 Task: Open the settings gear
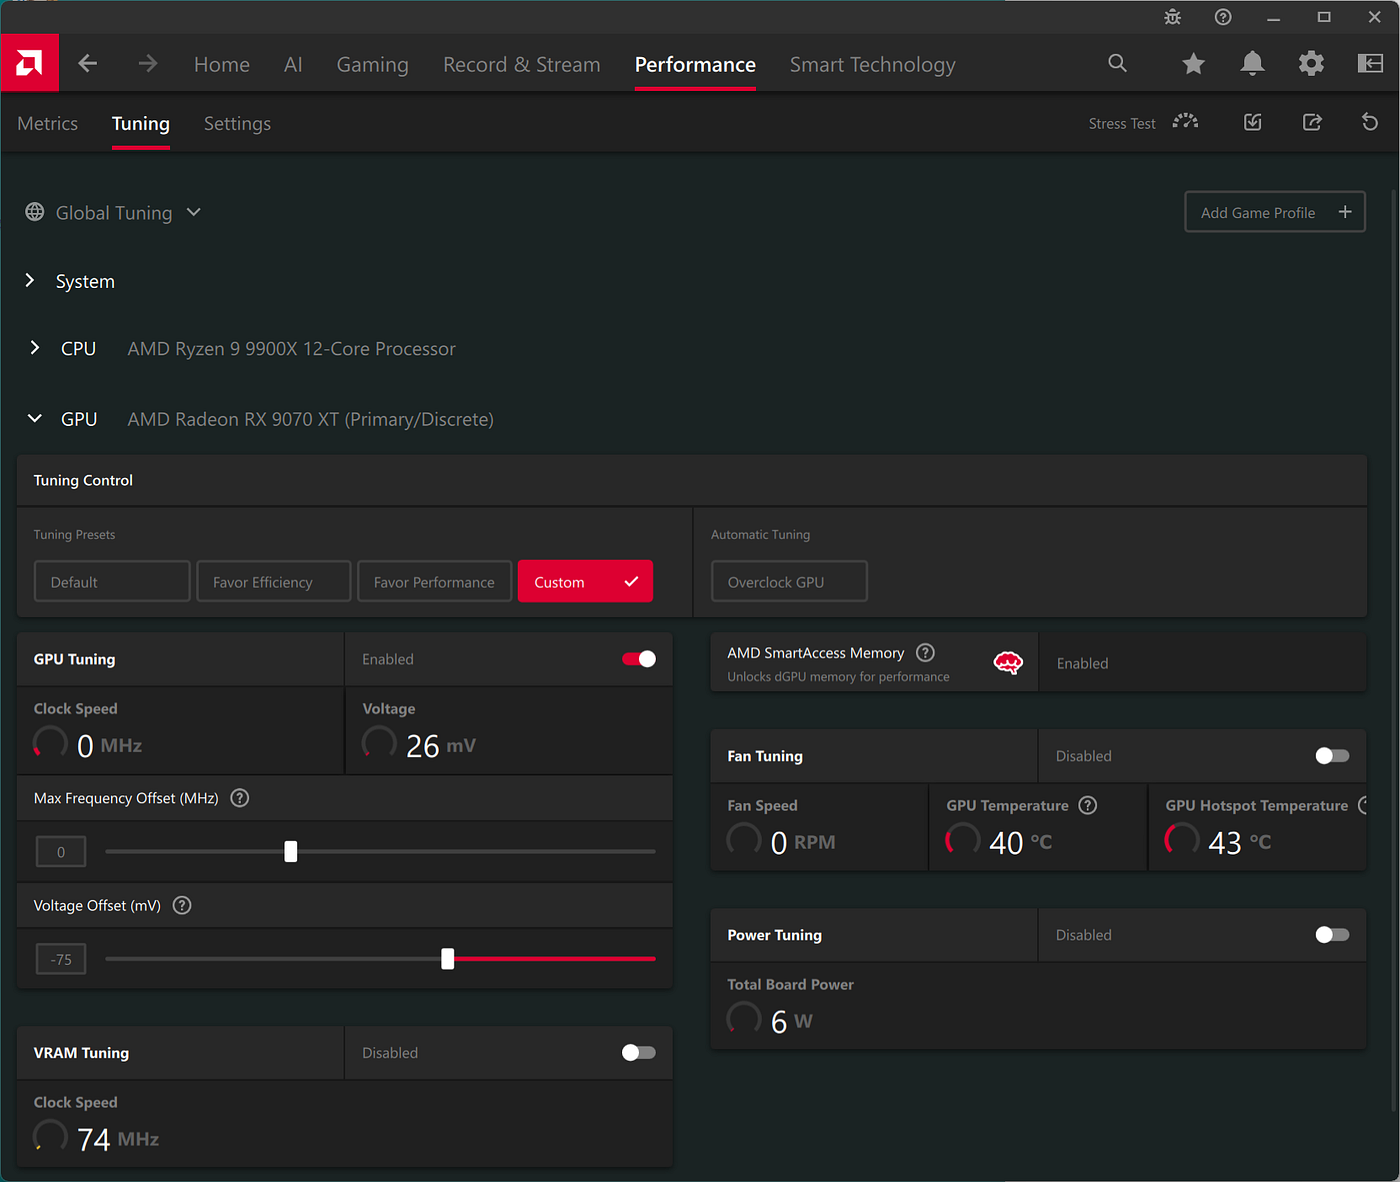(x=1311, y=64)
